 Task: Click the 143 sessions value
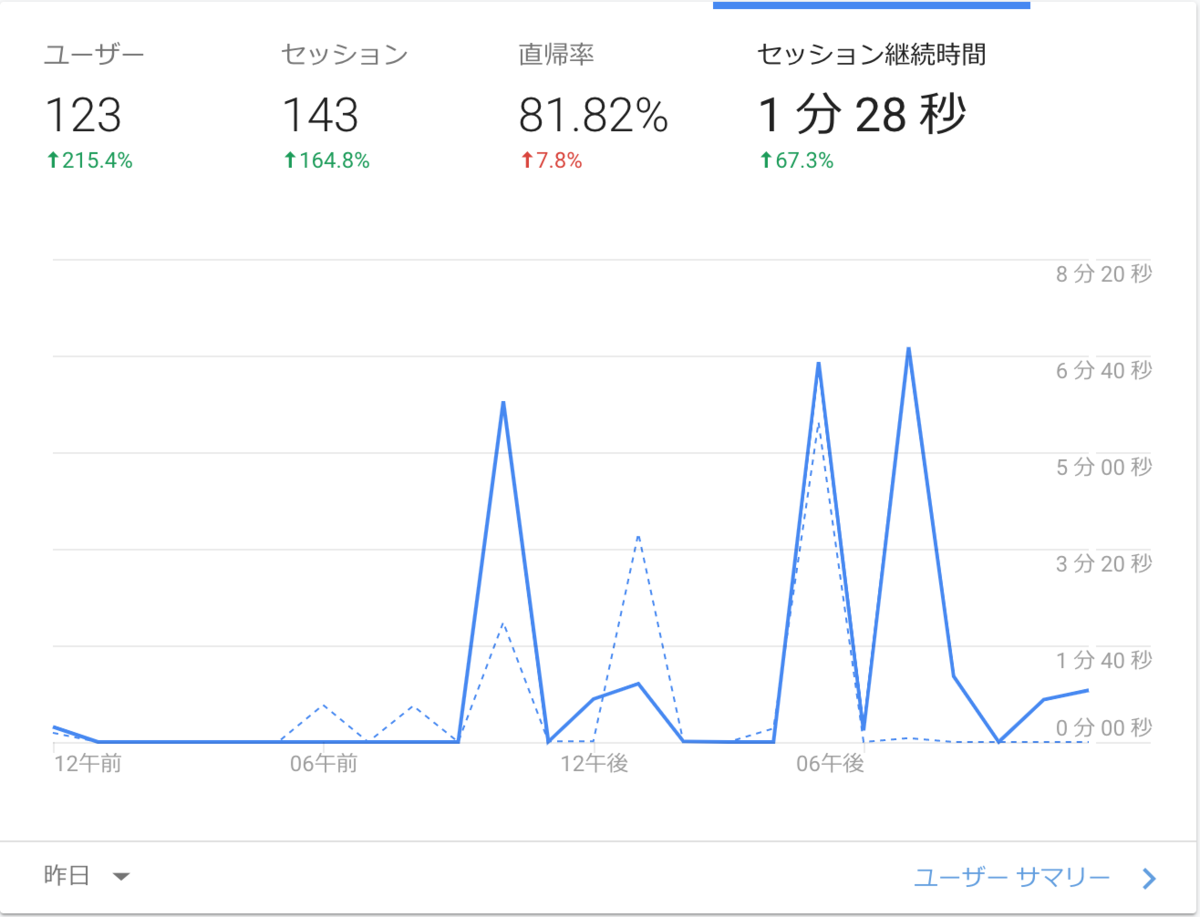pyautogui.click(x=320, y=116)
